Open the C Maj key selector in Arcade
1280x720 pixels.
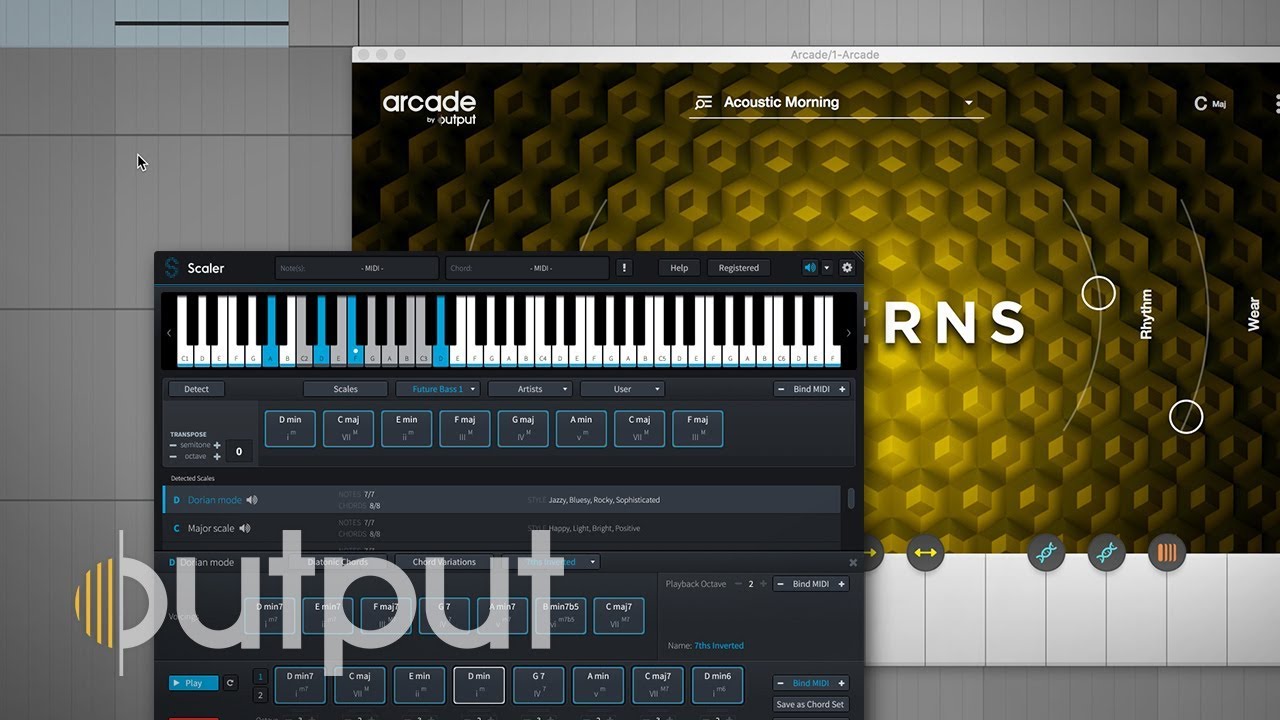pos(1209,103)
